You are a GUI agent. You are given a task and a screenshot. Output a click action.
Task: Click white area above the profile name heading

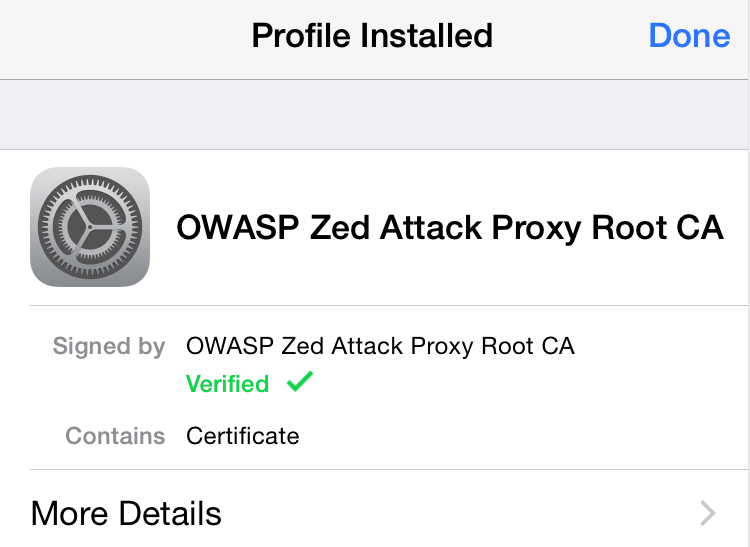(x=450, y=175)
